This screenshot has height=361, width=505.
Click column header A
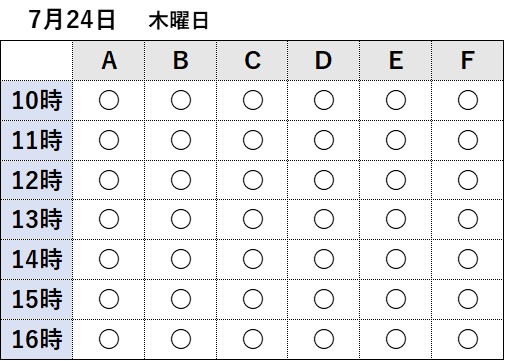click(109, 61)
